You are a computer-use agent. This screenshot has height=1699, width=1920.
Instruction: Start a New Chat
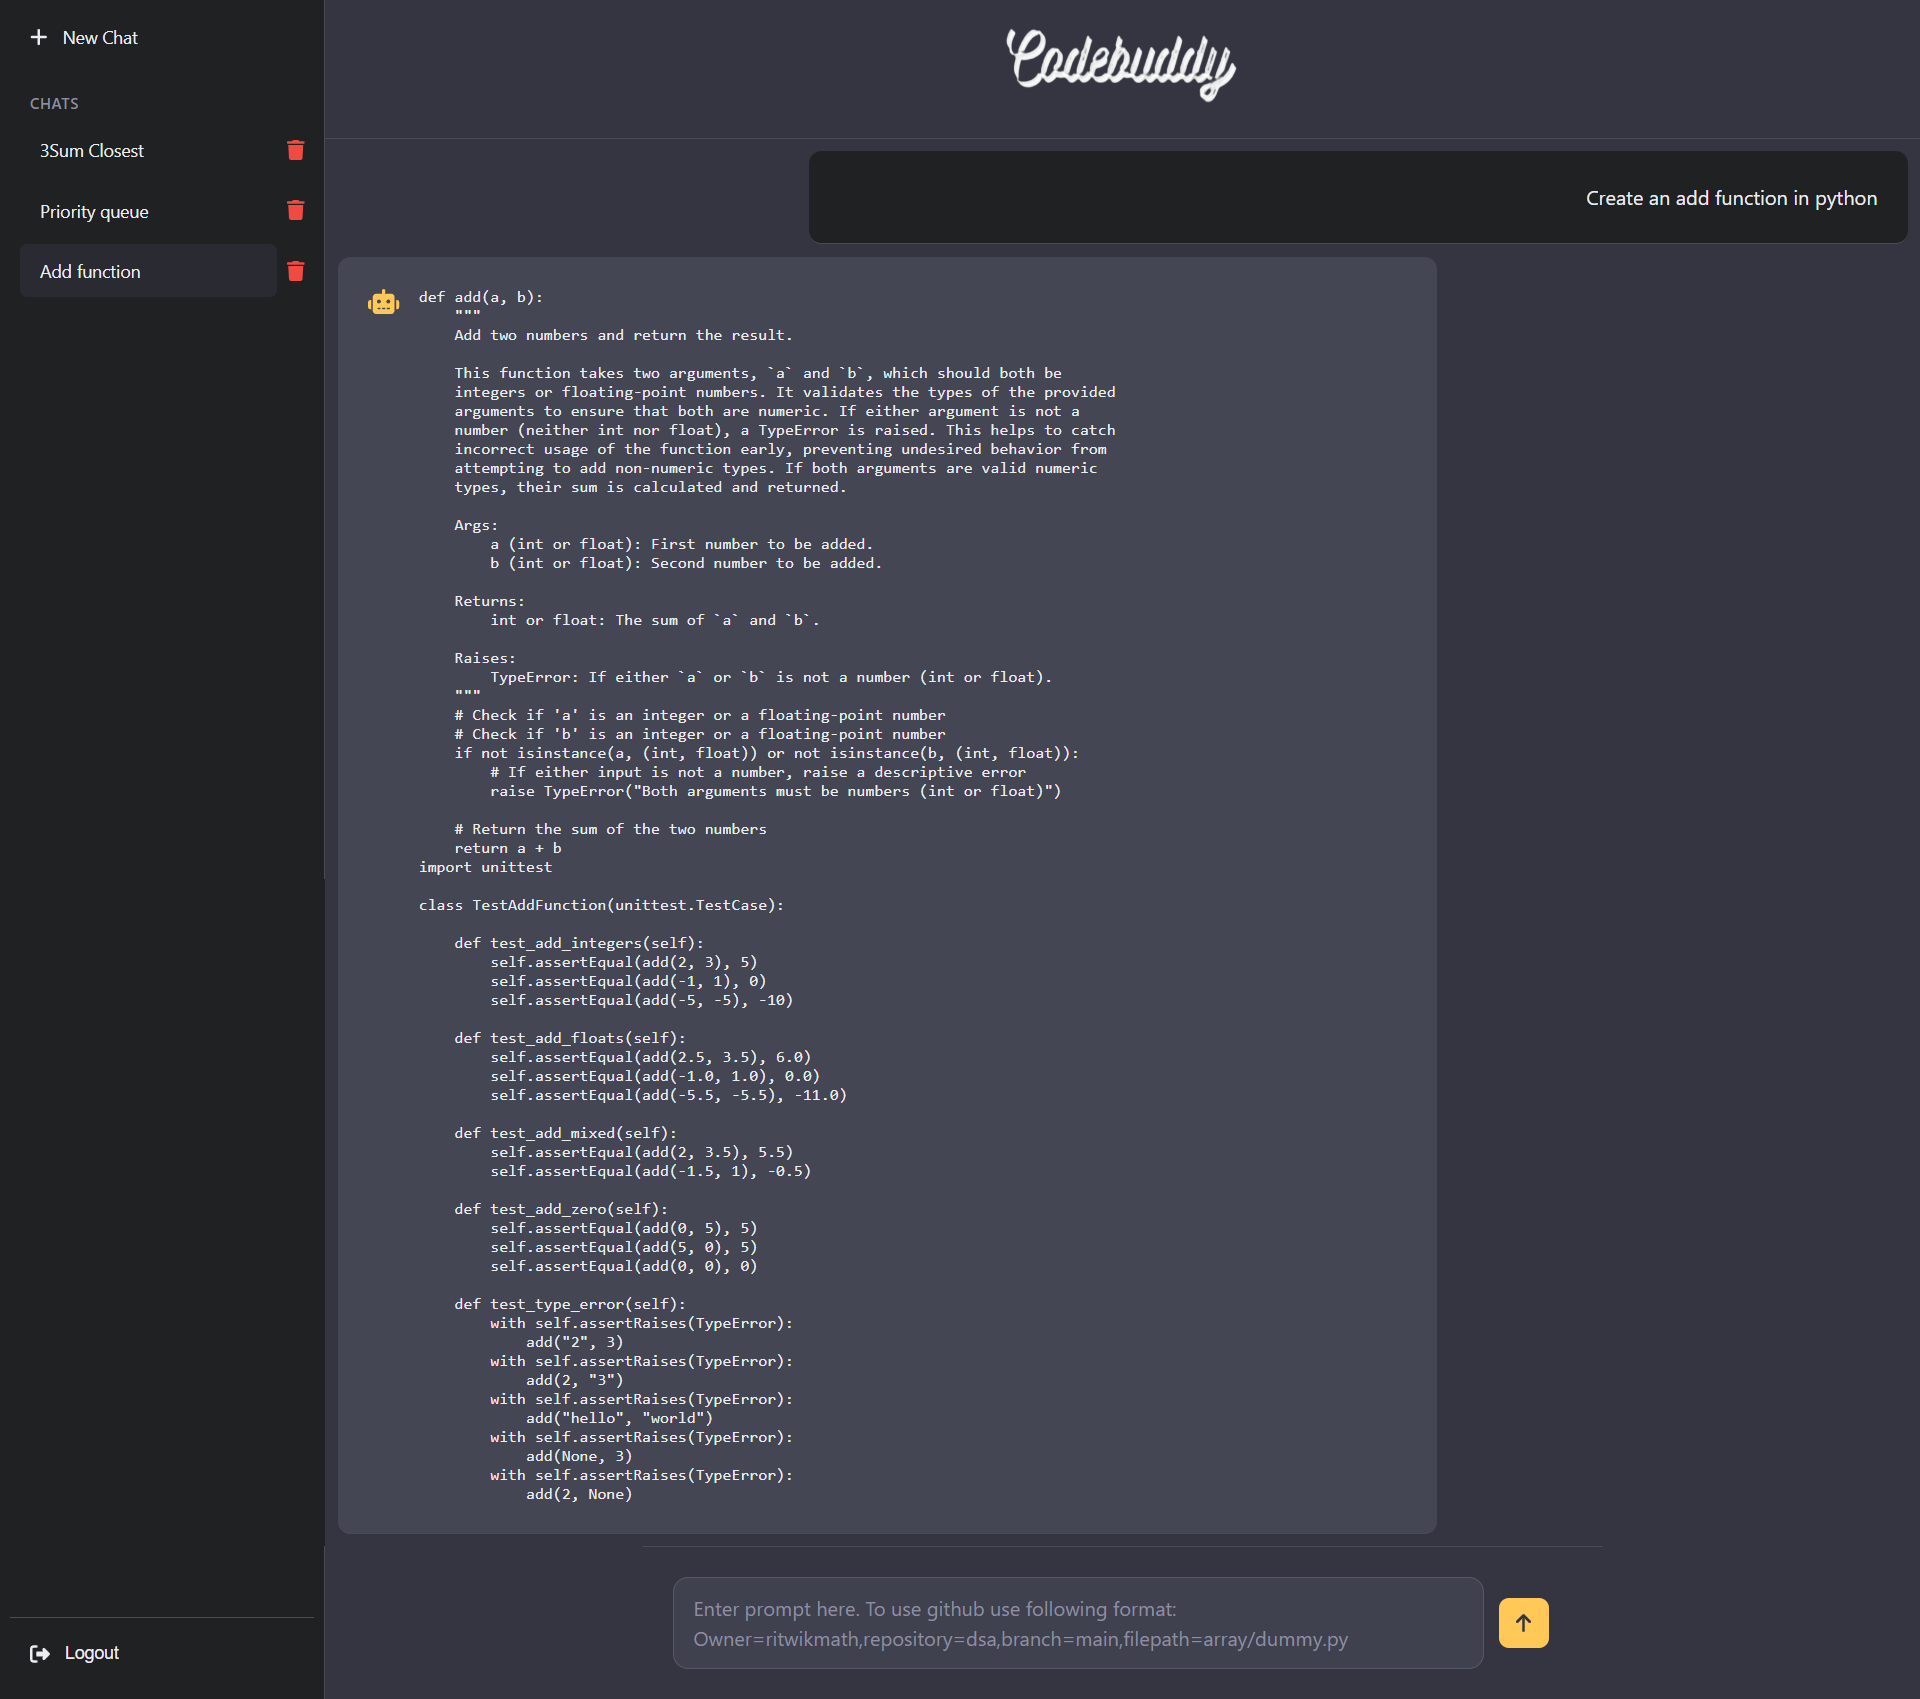coord(100,38)
